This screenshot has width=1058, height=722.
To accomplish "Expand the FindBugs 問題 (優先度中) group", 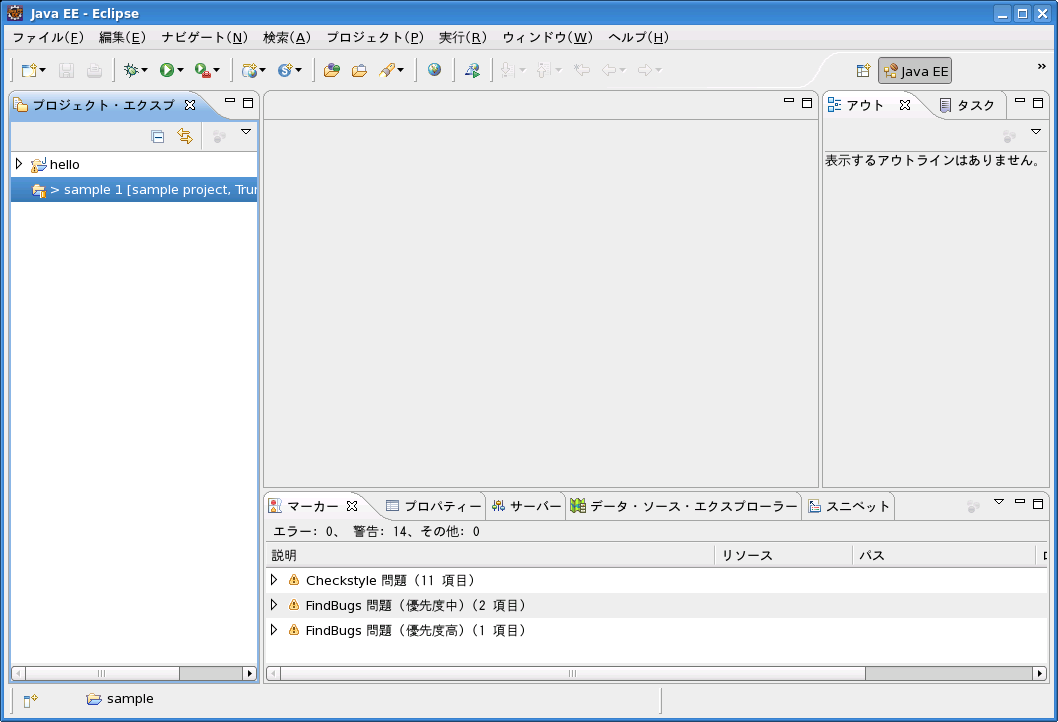I will click(274, 605).
